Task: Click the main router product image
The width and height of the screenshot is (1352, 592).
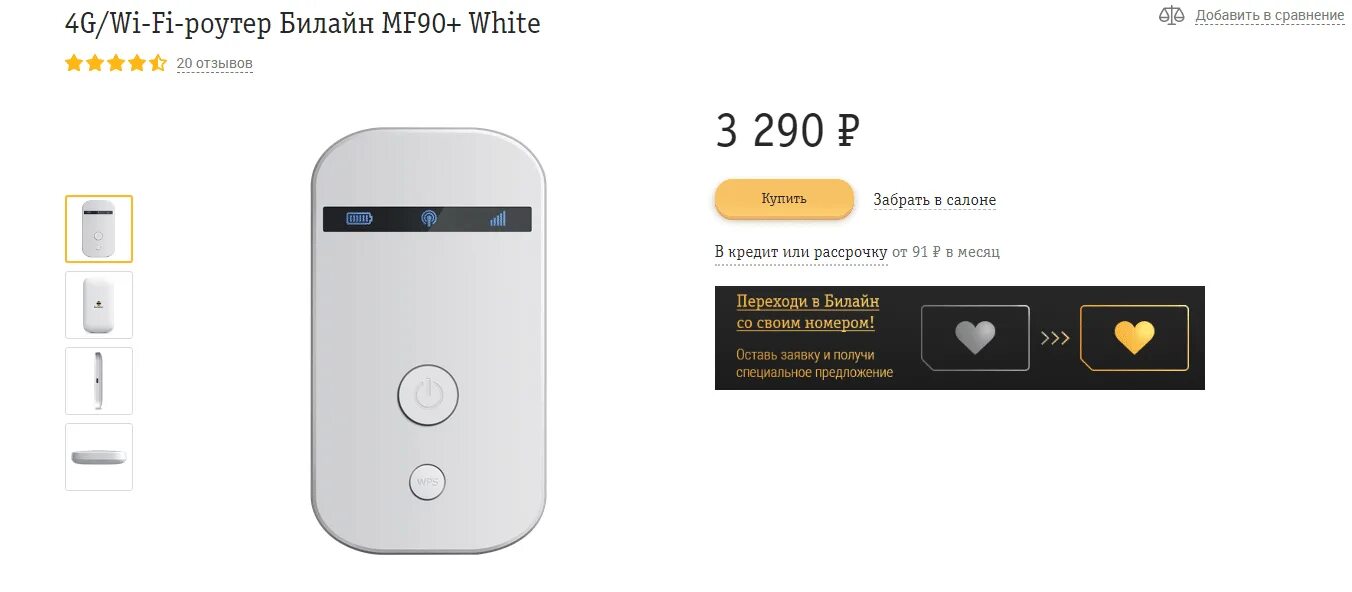Action: tap(428, 341)
